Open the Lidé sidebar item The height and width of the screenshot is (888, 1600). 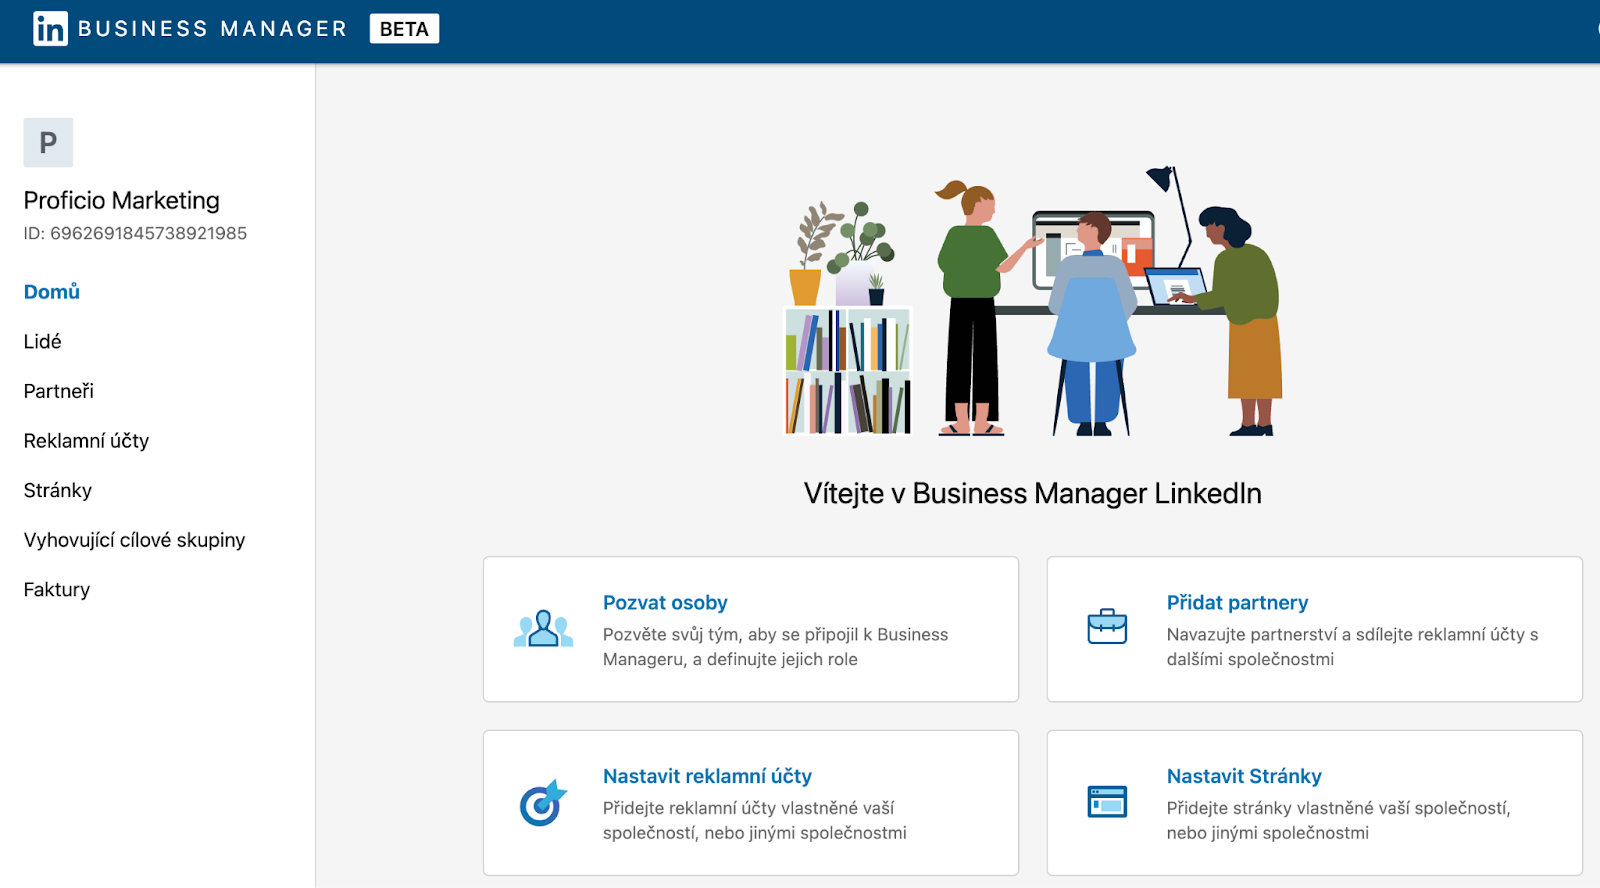(x=43, y=342)
